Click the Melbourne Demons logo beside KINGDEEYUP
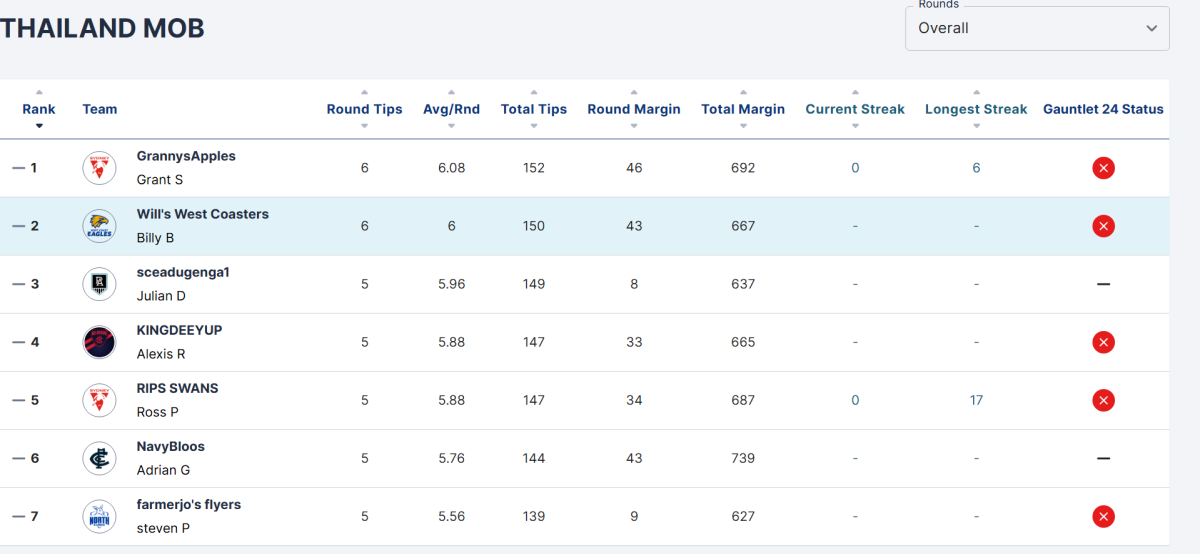Image resolution: width=1200 pixels, height=554 pixels. pyautogui.click(x=99, y=342)
